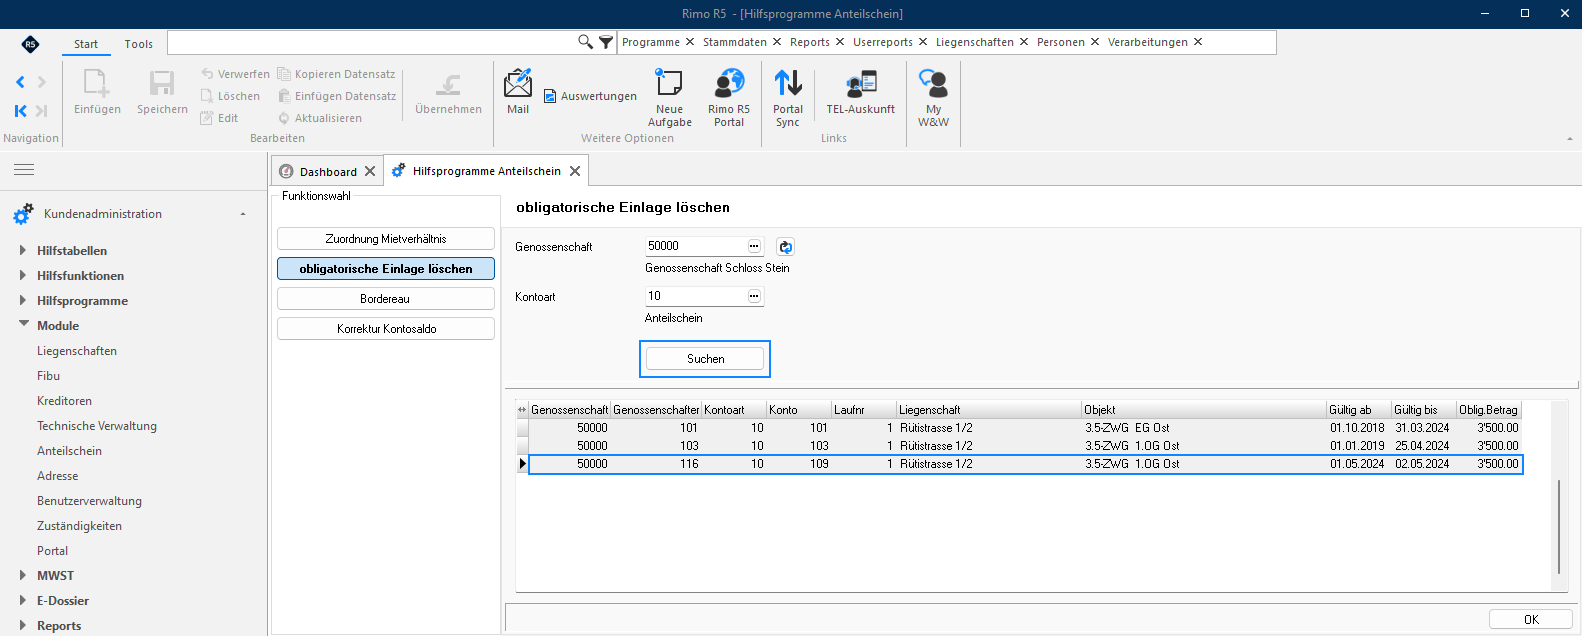The height and width of the screenshot is (636, 1582).
Task: Launch the Rimo R5 Portal
Action: pos(729,97)
